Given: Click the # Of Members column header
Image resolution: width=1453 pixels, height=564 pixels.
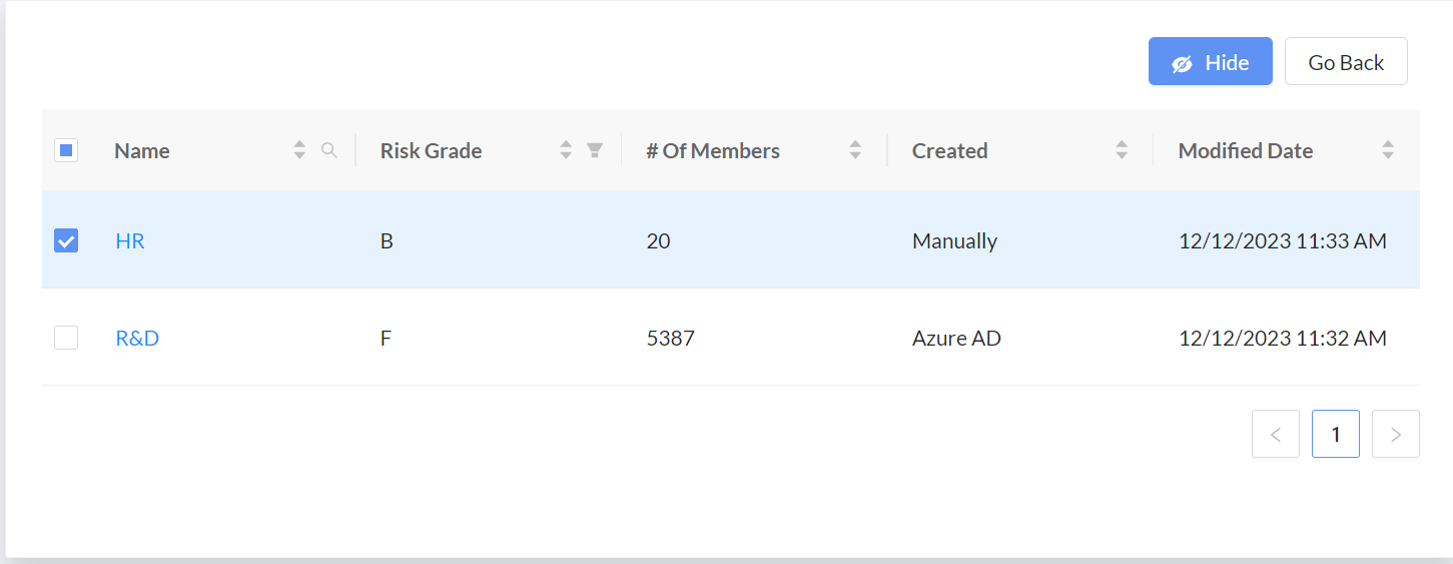Looking at the screenshot, I should point(713,151).
